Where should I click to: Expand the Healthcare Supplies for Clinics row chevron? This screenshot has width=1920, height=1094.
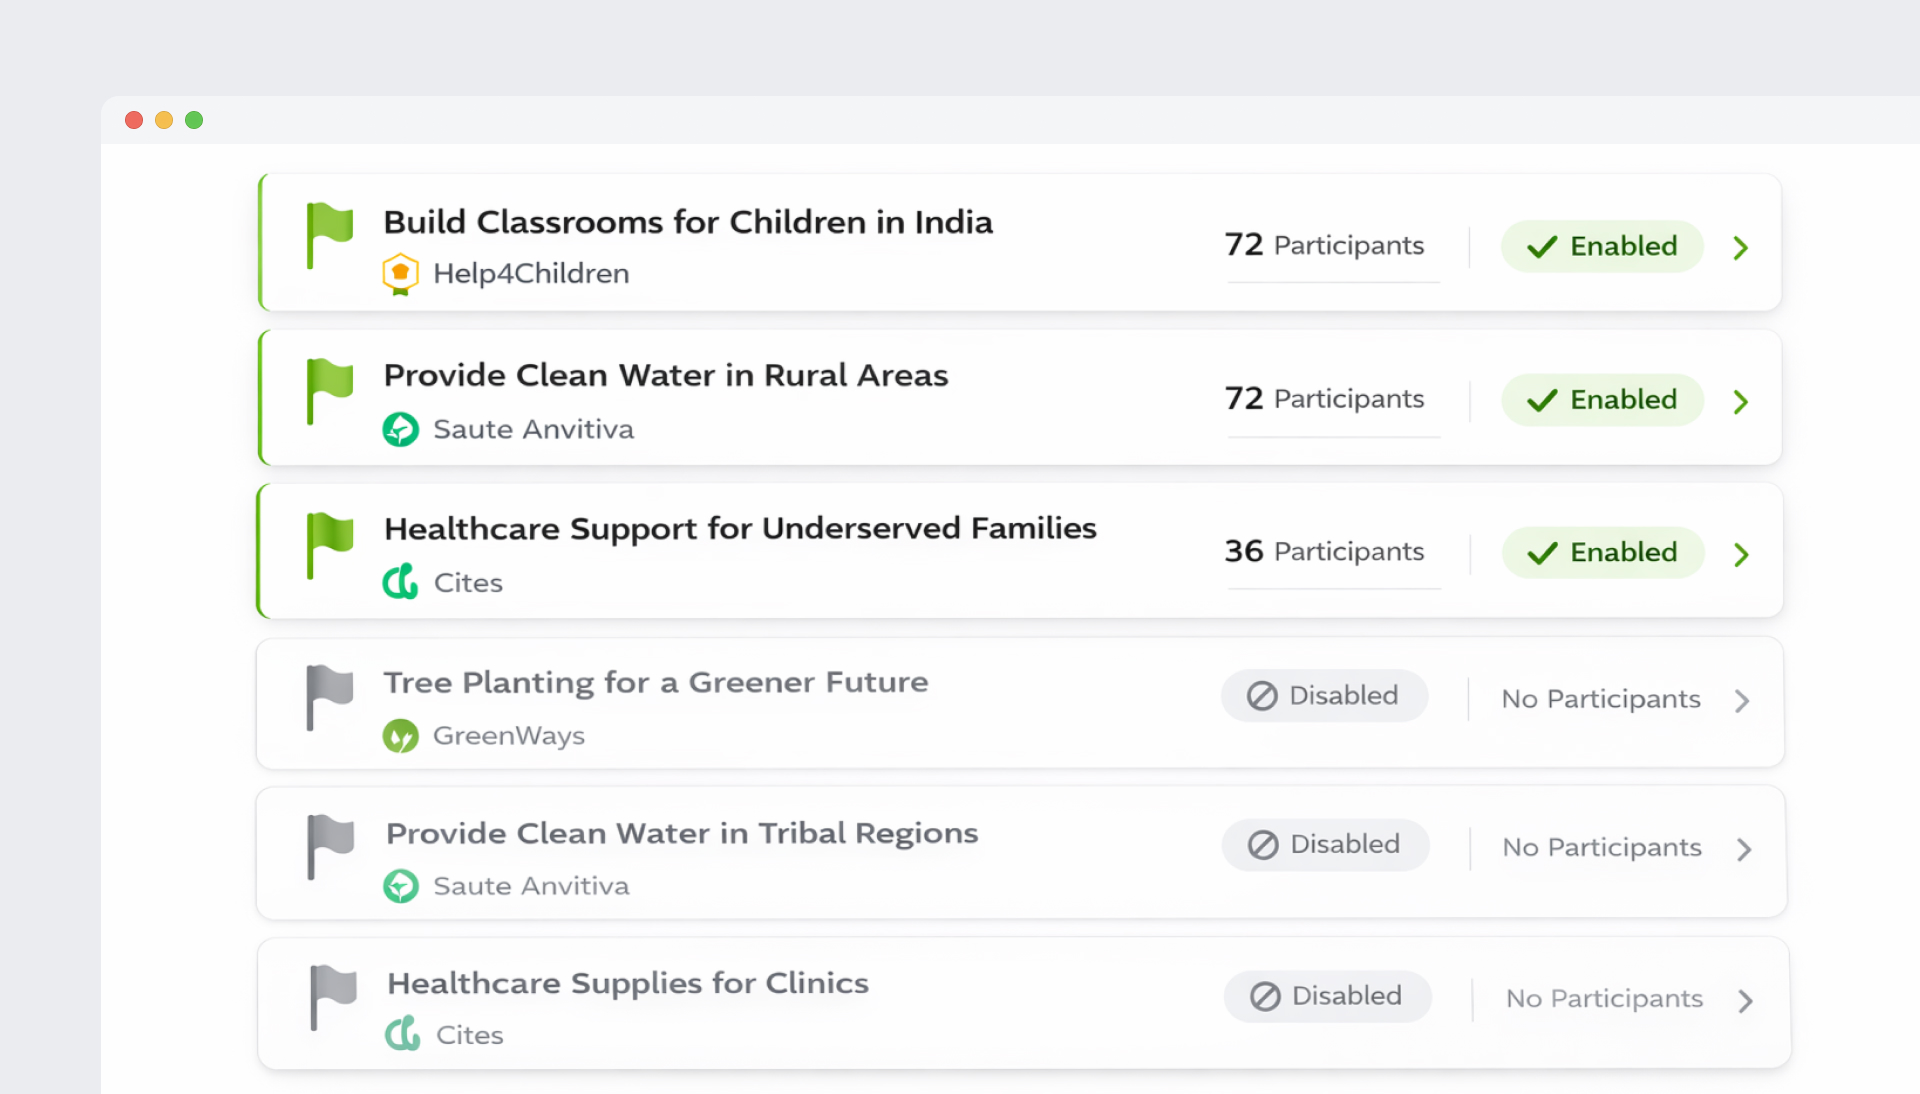1745,1001
